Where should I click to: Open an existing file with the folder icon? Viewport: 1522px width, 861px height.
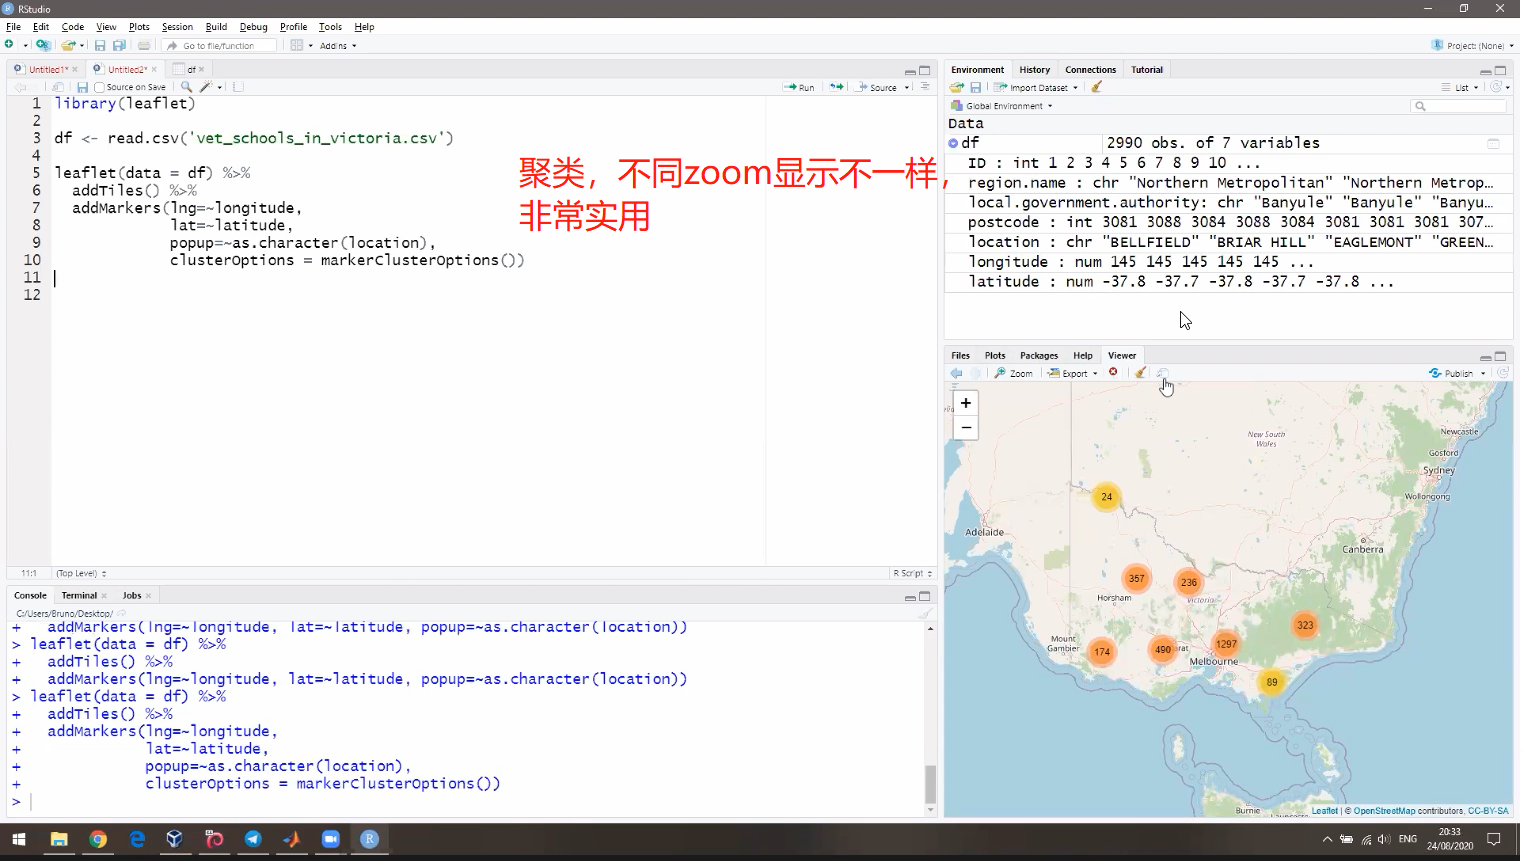(x=67, y=45)
